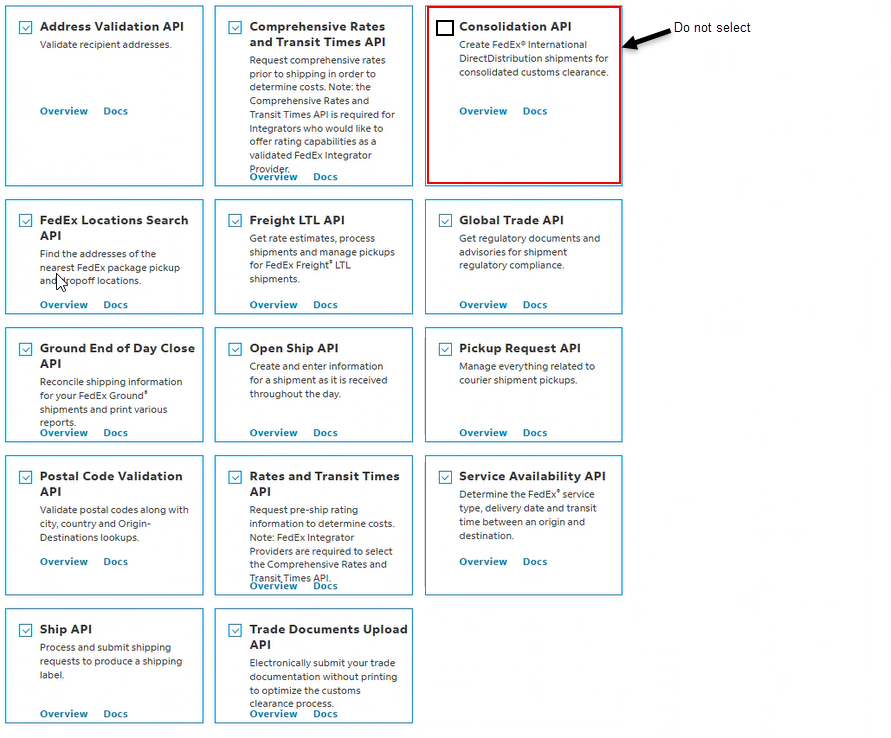Check the Consolidation API checkbox
891x738 pixels.
click(x=445, y=28)
